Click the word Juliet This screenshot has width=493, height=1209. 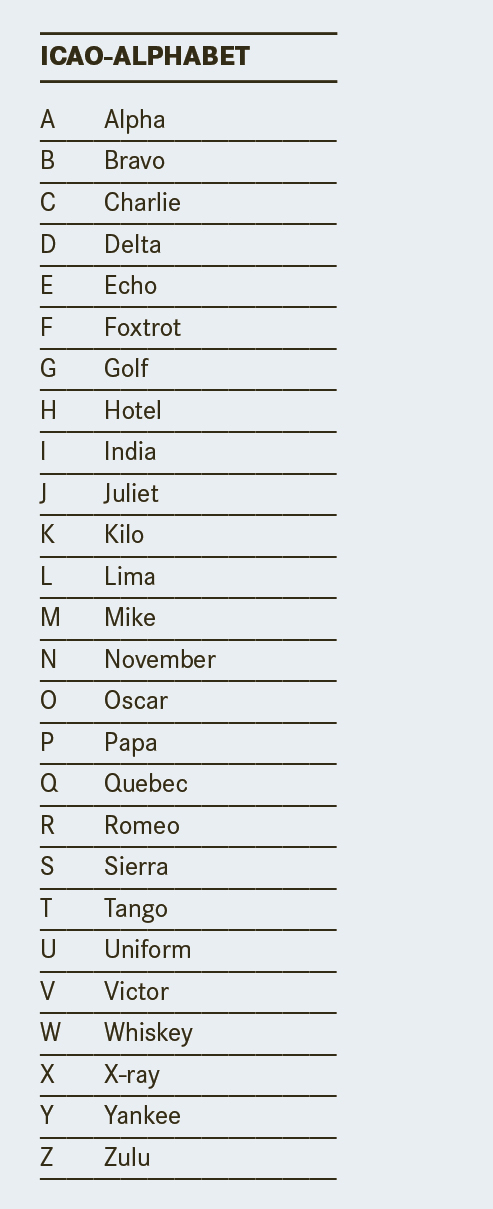[x=131, y=493]
